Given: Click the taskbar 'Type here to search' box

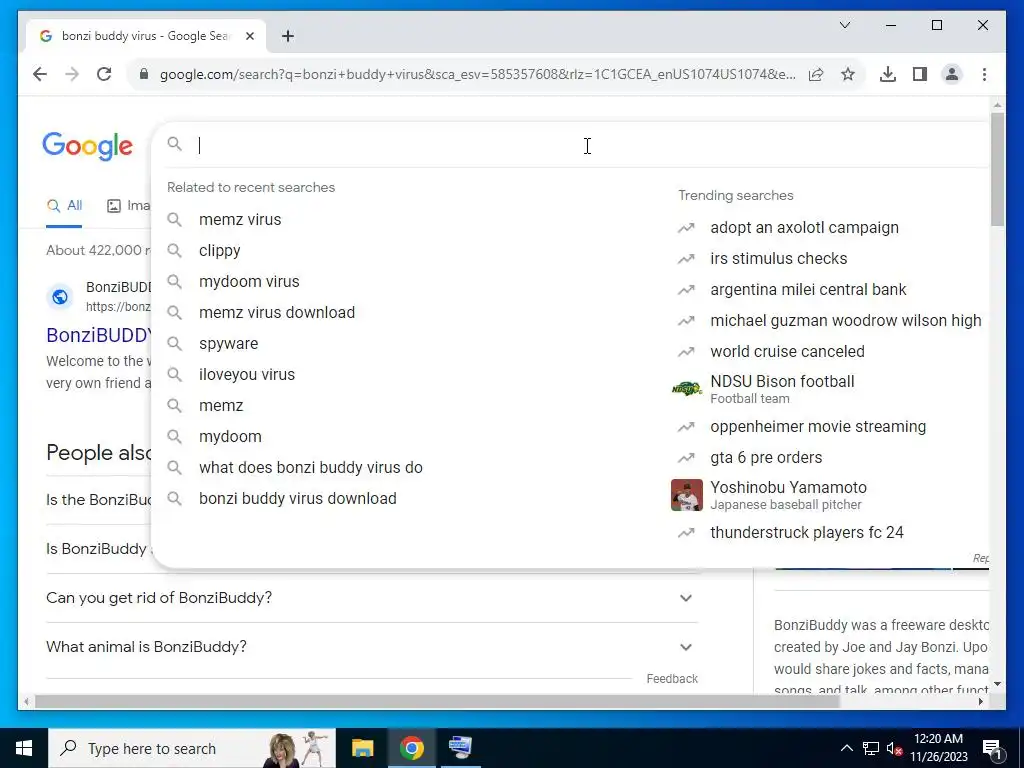Looking at the screenshot, I should [x=192, y=748].
